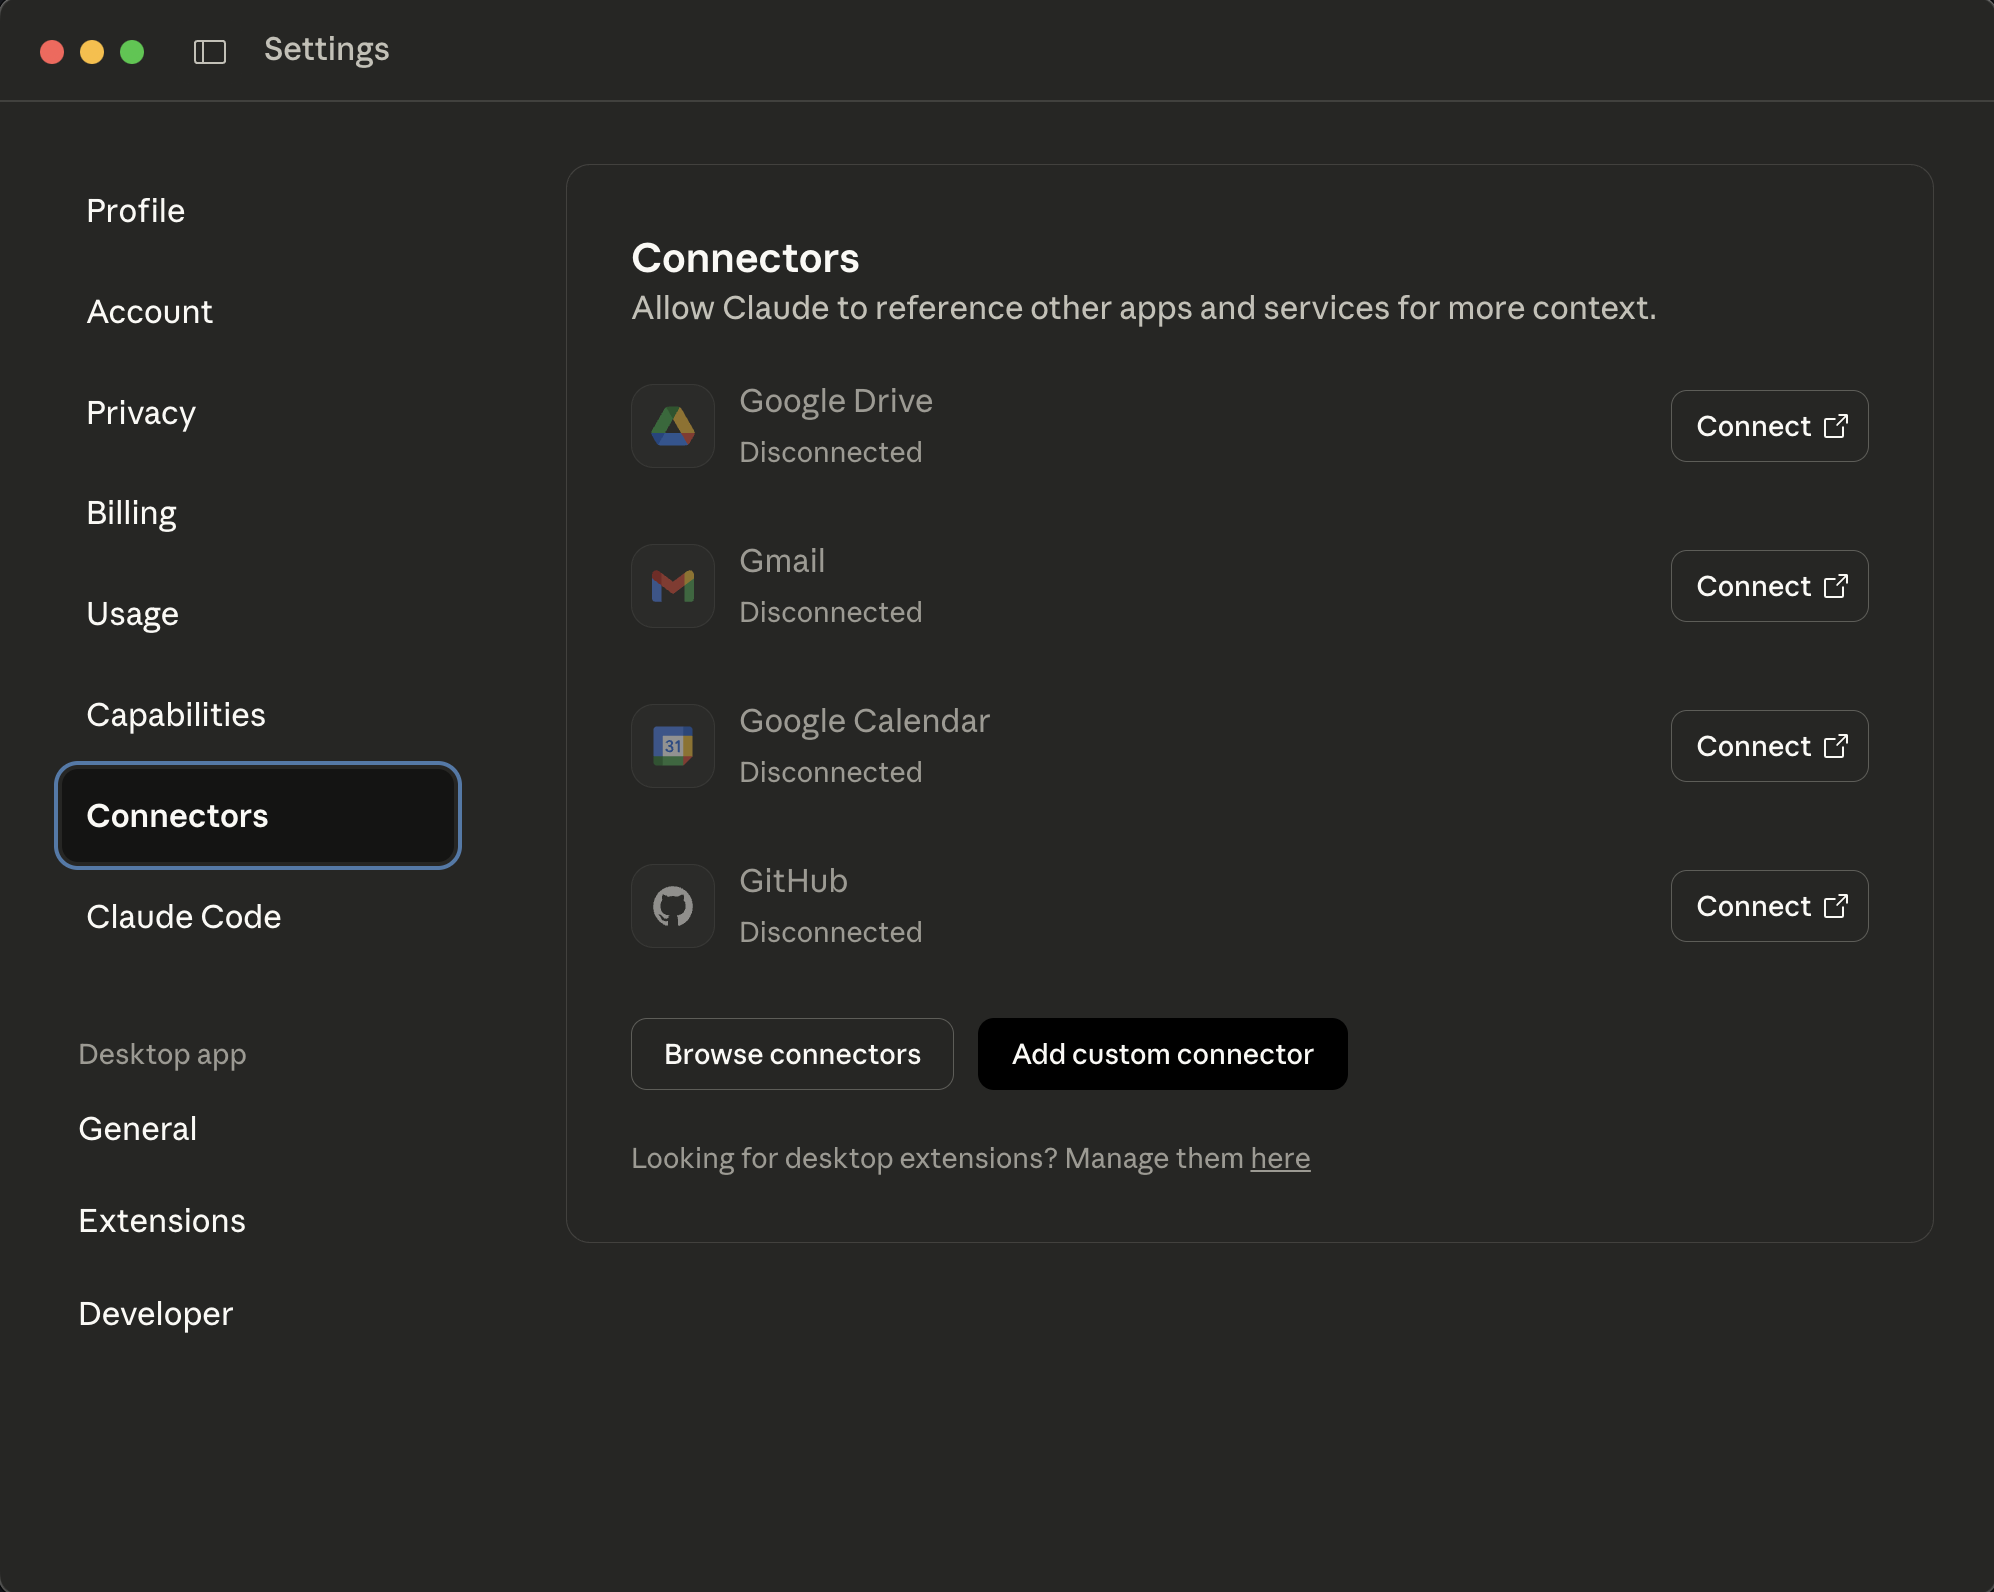Open Billing in the sidebar
Image resolution: width=1994 pixels, height=1592 pixels.
pos(132,513)
